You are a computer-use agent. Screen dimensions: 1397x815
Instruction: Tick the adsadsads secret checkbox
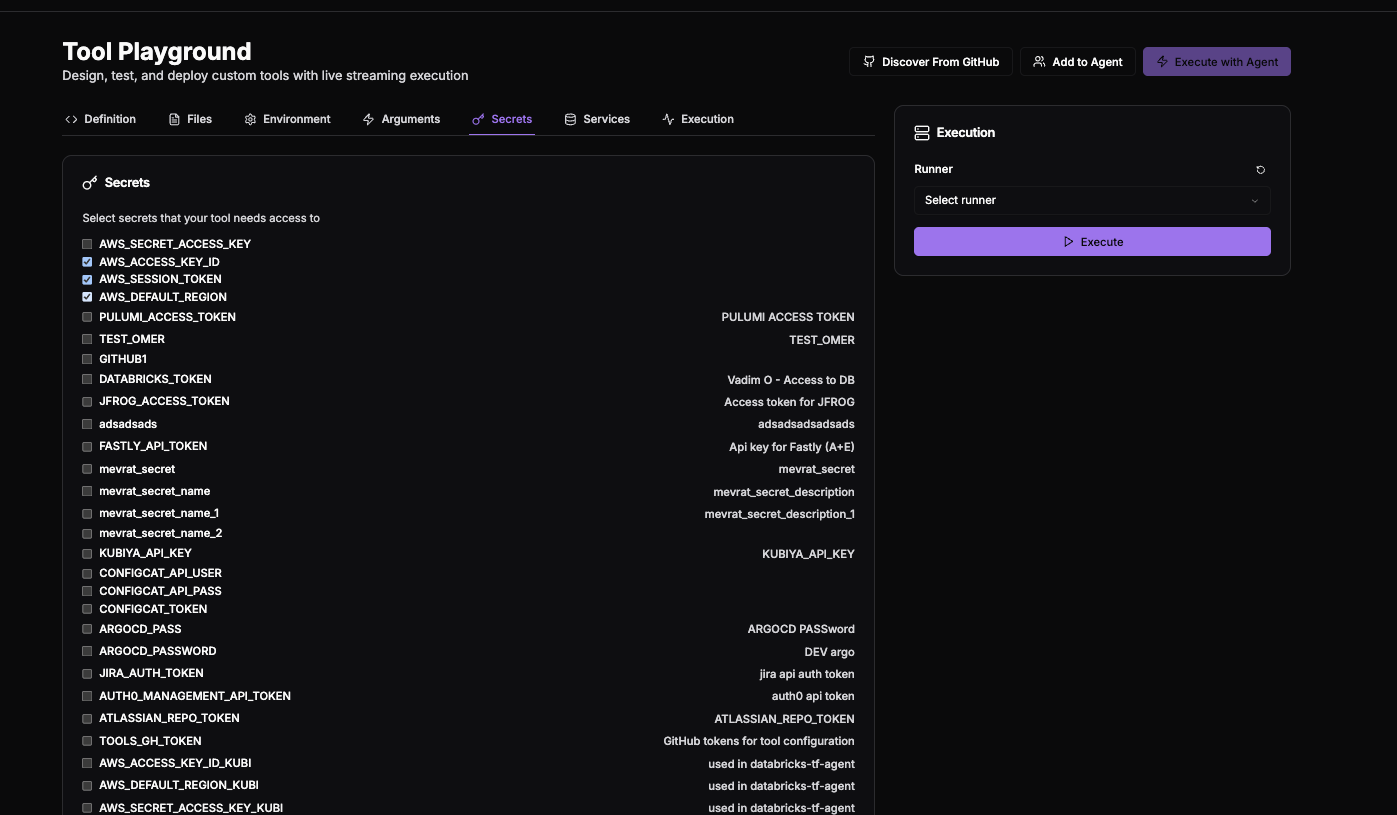click(87, 424)
